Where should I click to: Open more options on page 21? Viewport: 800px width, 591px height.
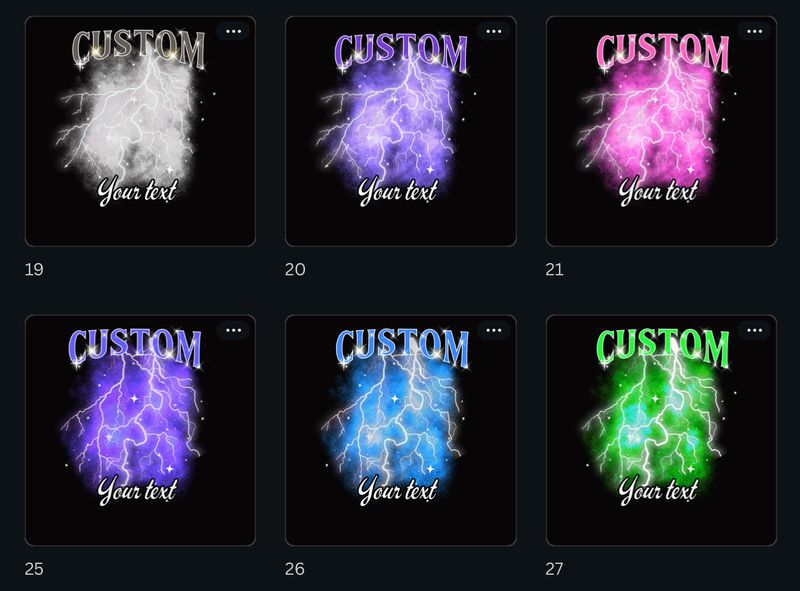tap(755, 32)
